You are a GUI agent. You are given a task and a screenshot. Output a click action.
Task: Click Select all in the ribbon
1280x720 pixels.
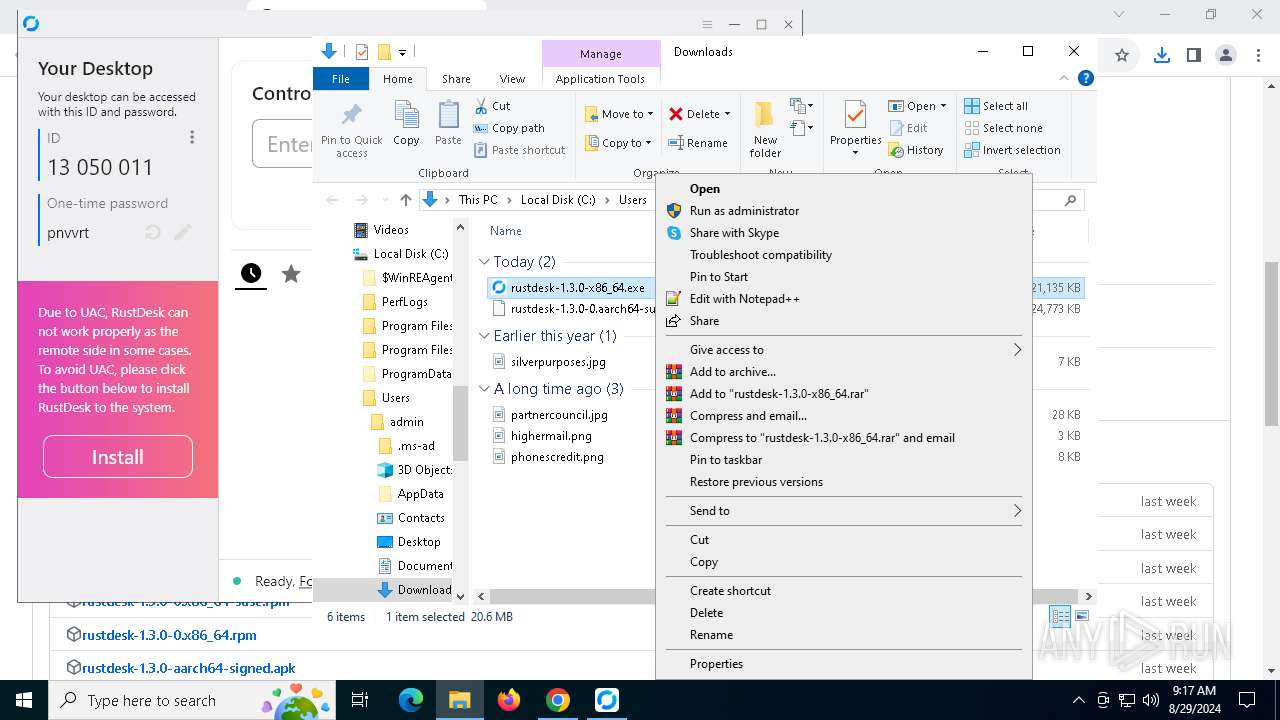click(x=996, y=106)
